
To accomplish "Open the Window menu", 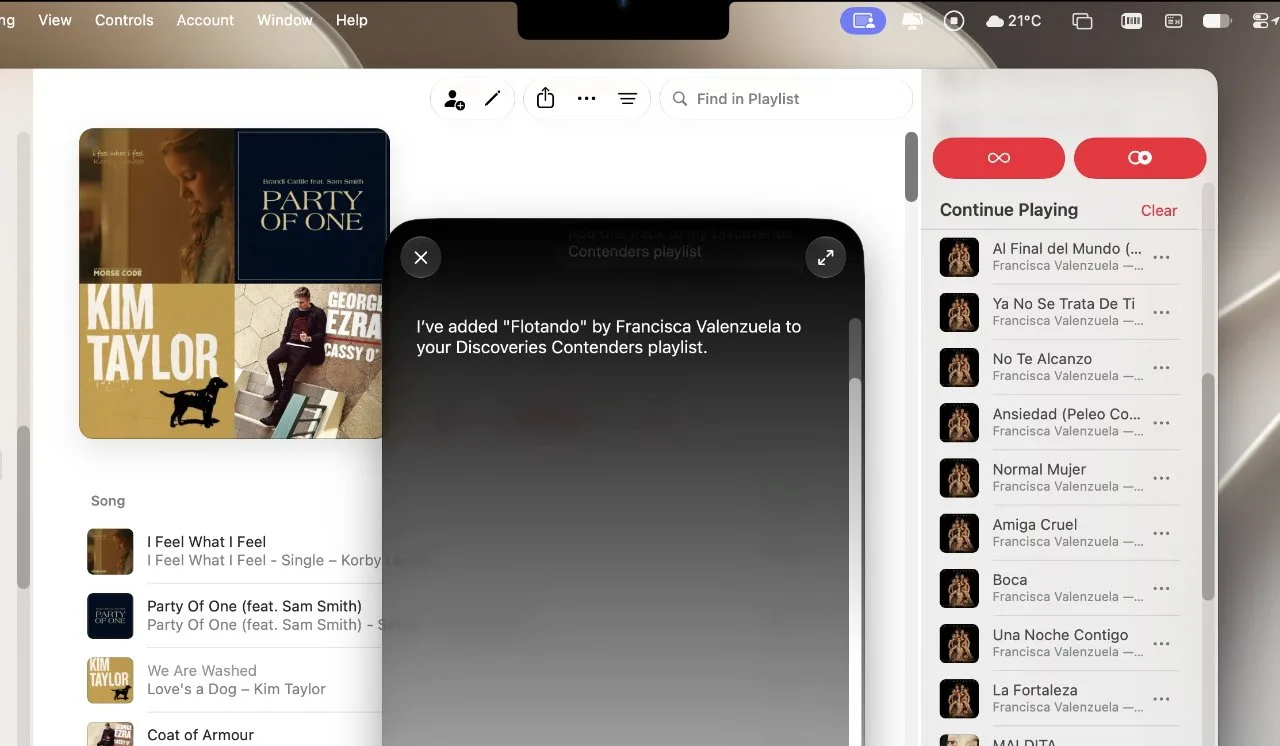I will (x=285, y=20).
